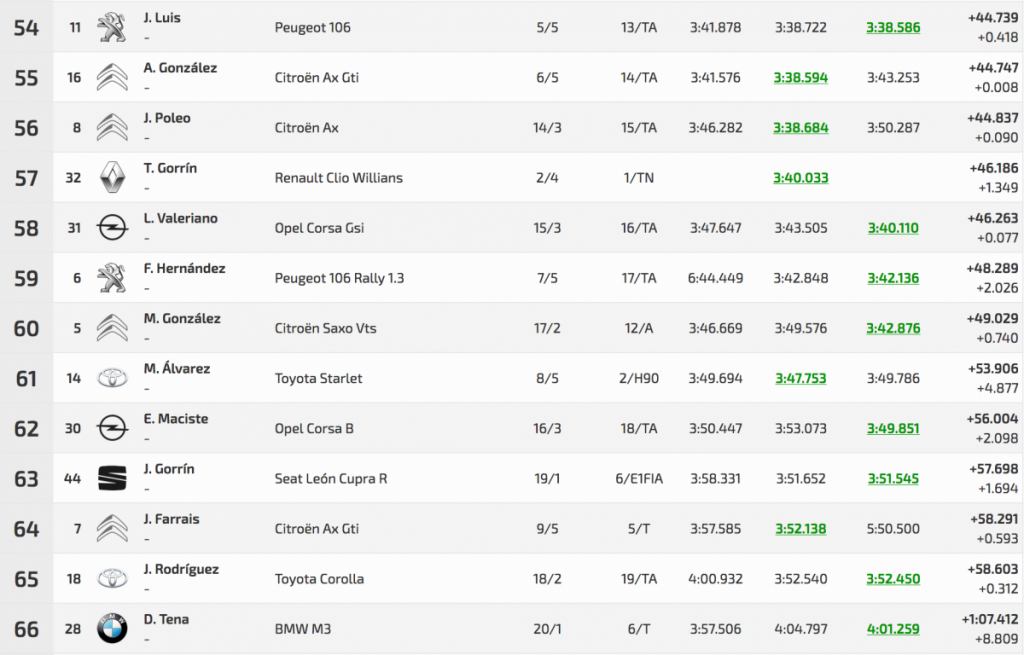Click the Renault Clio Willians car name
Image resolution: width=1024 pixels, height=655 pixels.
click(338, 178)
